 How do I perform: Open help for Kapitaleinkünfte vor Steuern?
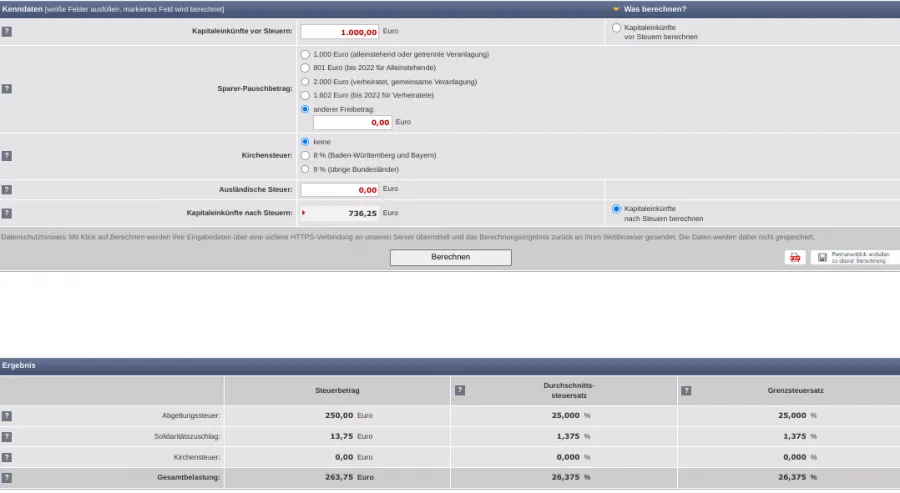coord(7,31)
